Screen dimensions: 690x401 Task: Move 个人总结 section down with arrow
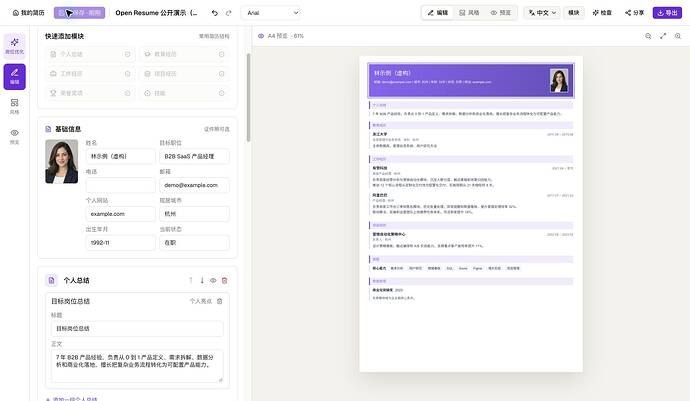[202, 280]
